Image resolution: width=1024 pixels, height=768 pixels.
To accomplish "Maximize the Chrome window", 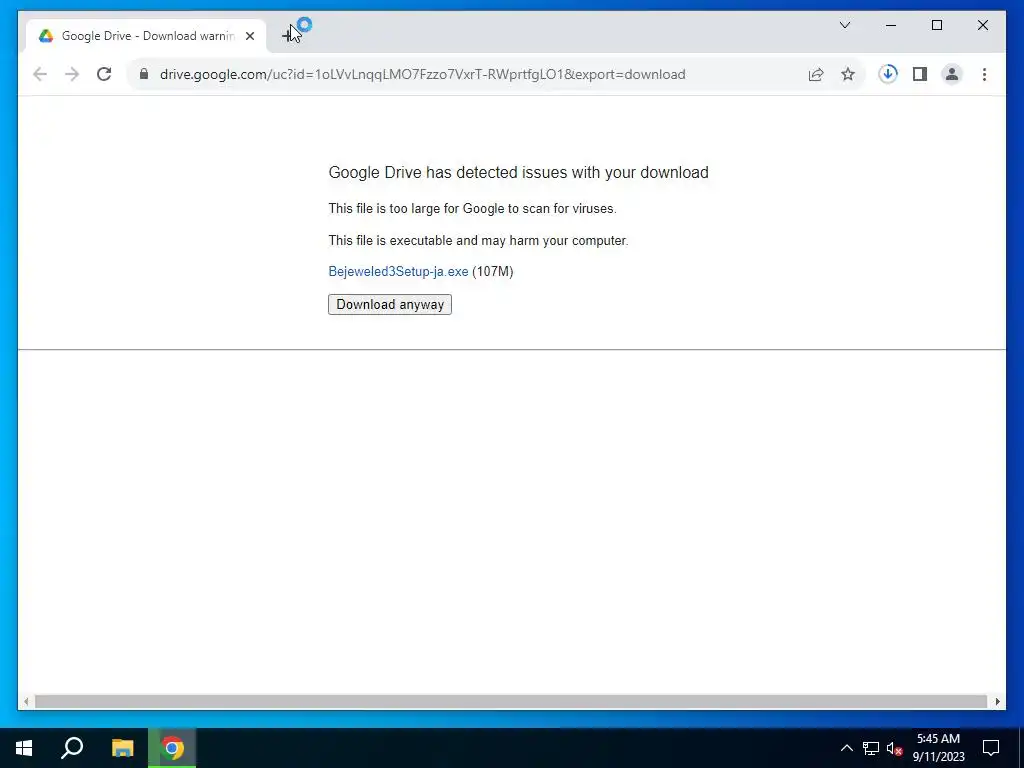I will [x=936, y=25].
